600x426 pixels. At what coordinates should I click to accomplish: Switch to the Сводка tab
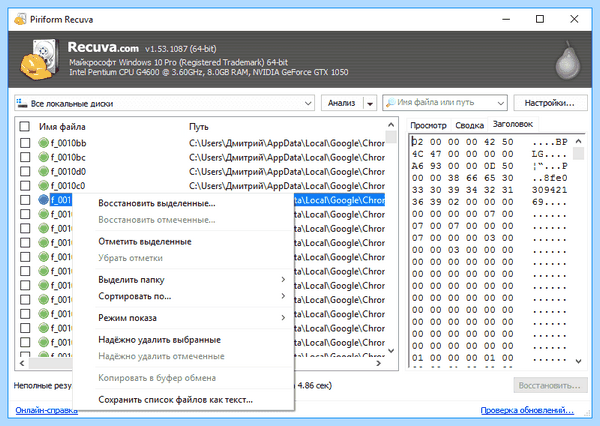(x=470, y=125)
